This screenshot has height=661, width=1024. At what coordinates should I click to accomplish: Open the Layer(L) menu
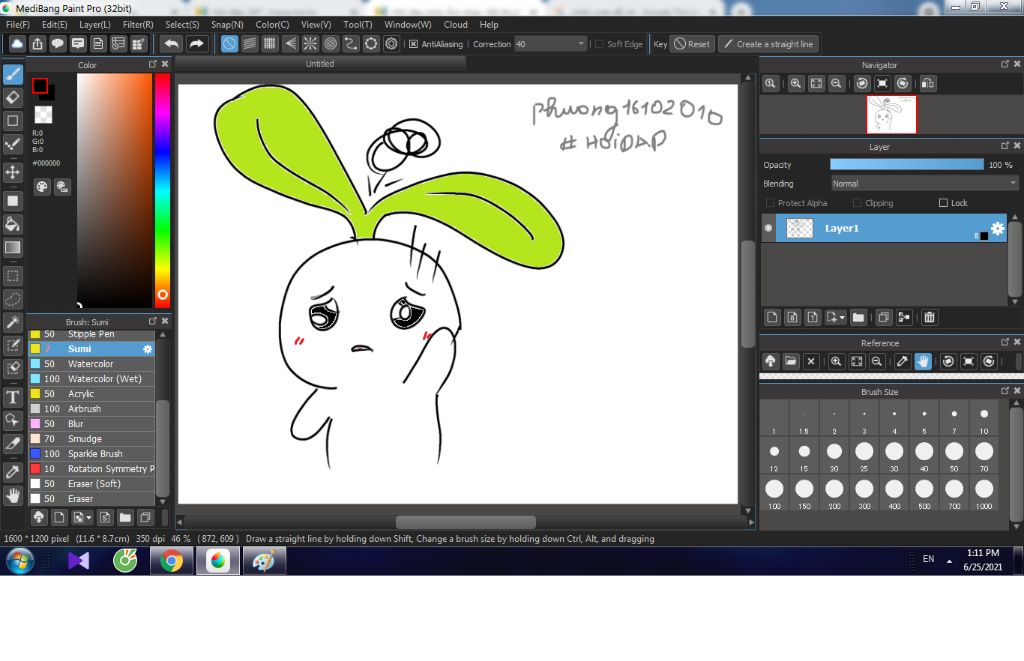pos(95,24)
